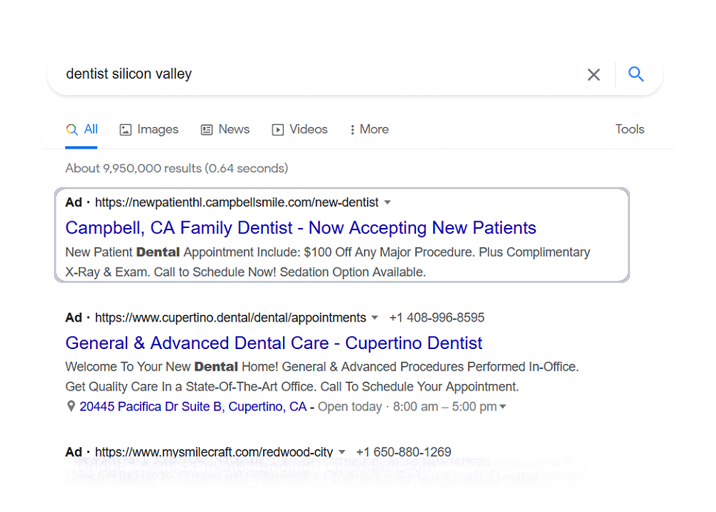The height and width of the screenshot is (512, 716).
Task: Click the News tab newspaper icon
Action: [x=206, y=130]
